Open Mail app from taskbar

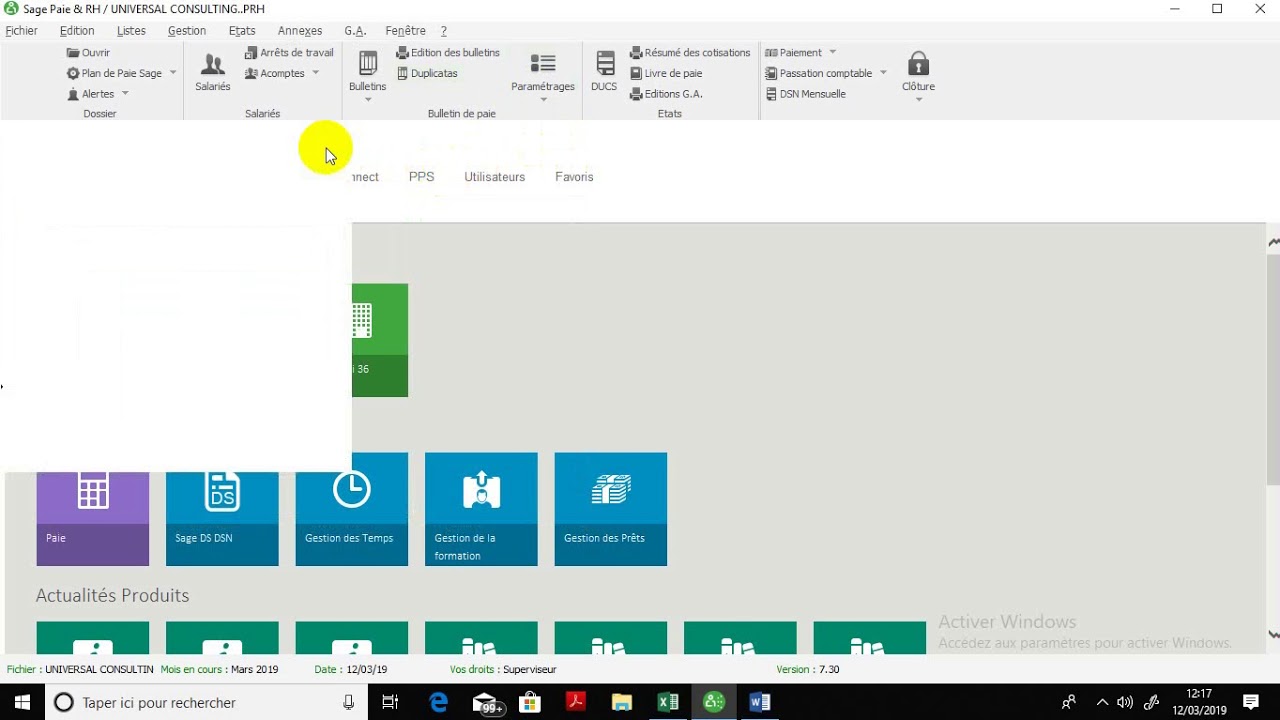click(487, 703)
